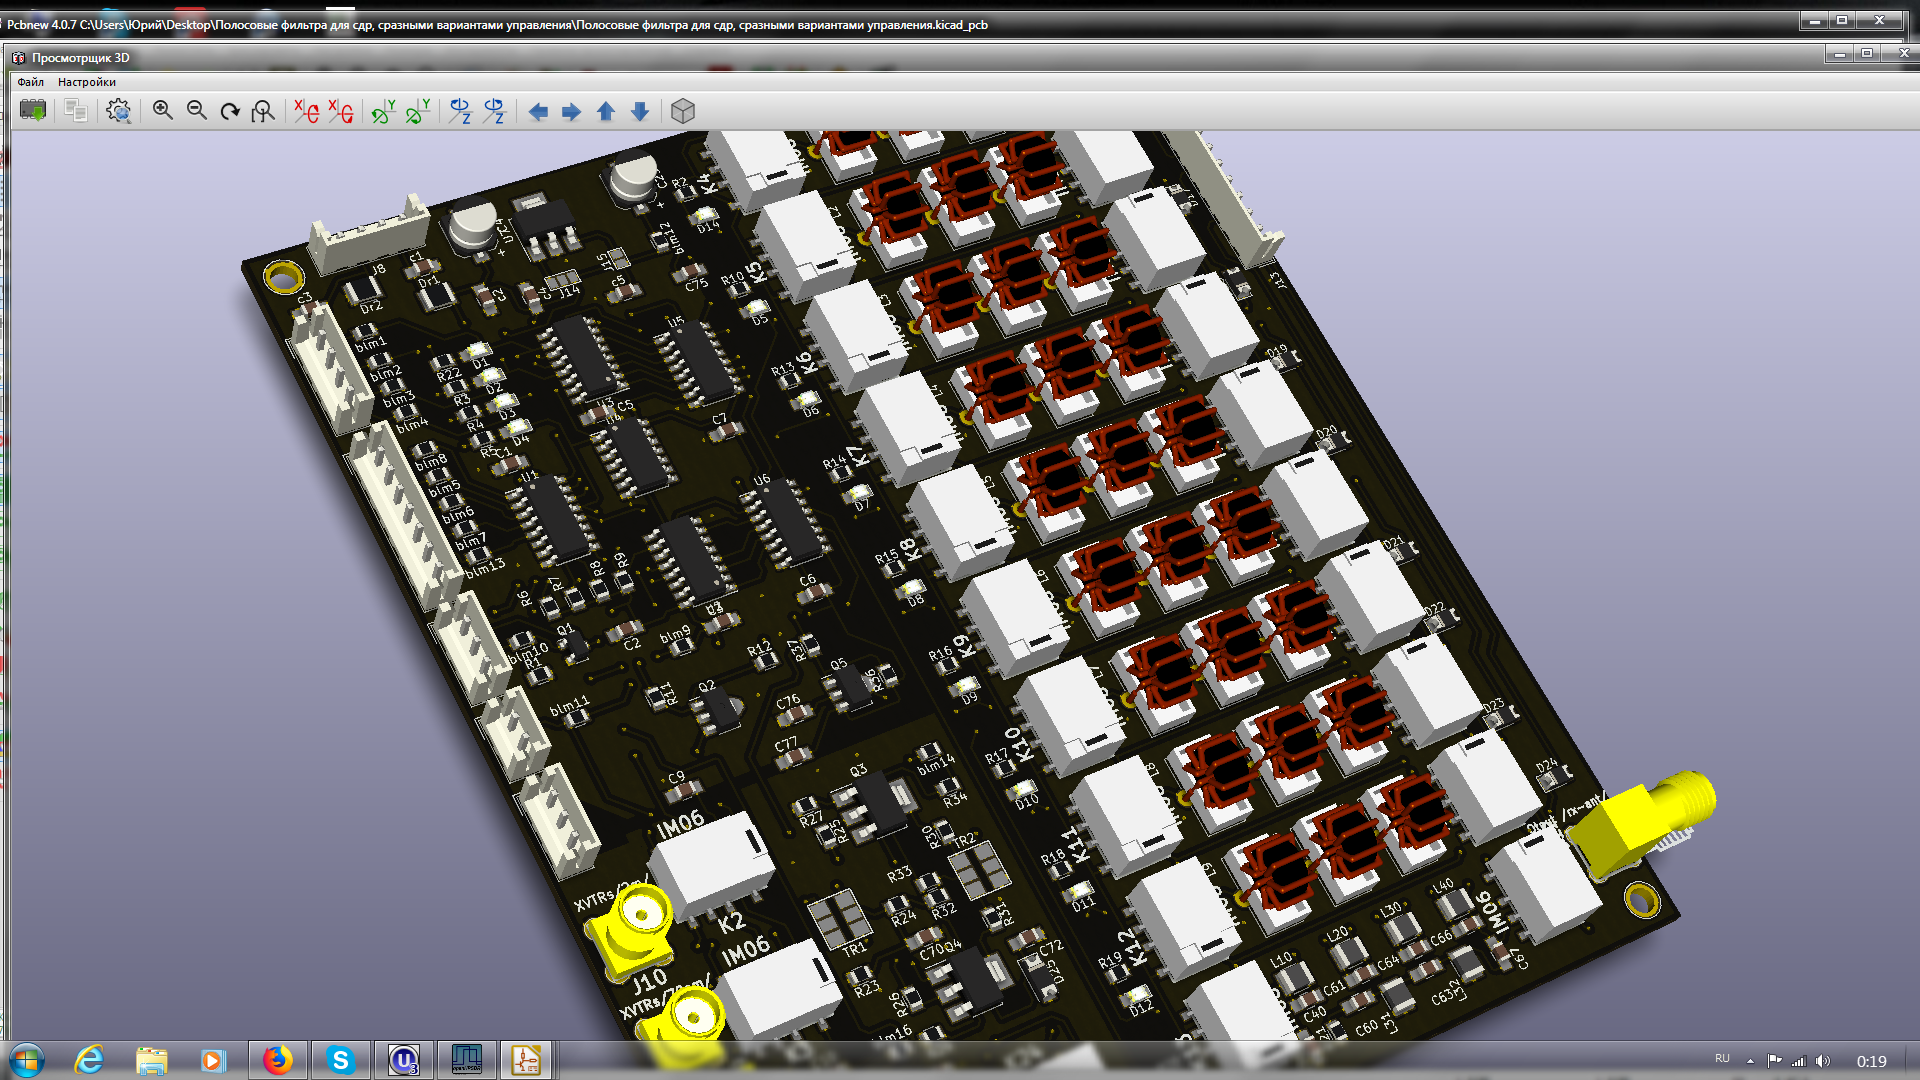Toggle orthographic projection cube icon
1920x1080 pixels.
click(x=683, y=111)
